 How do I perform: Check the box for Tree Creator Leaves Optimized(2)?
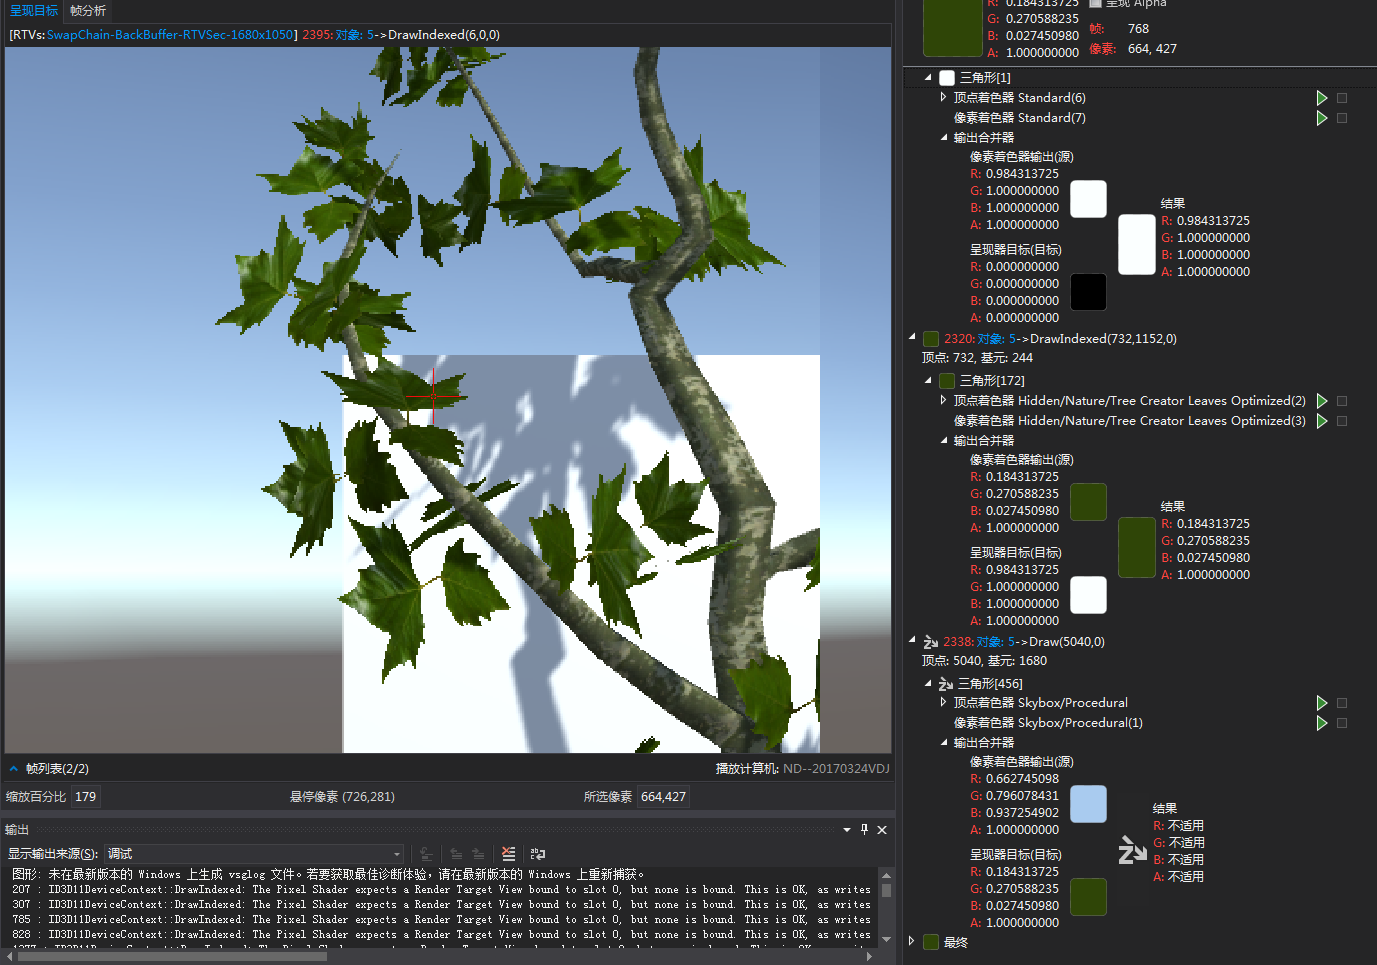coord(1342,401)
